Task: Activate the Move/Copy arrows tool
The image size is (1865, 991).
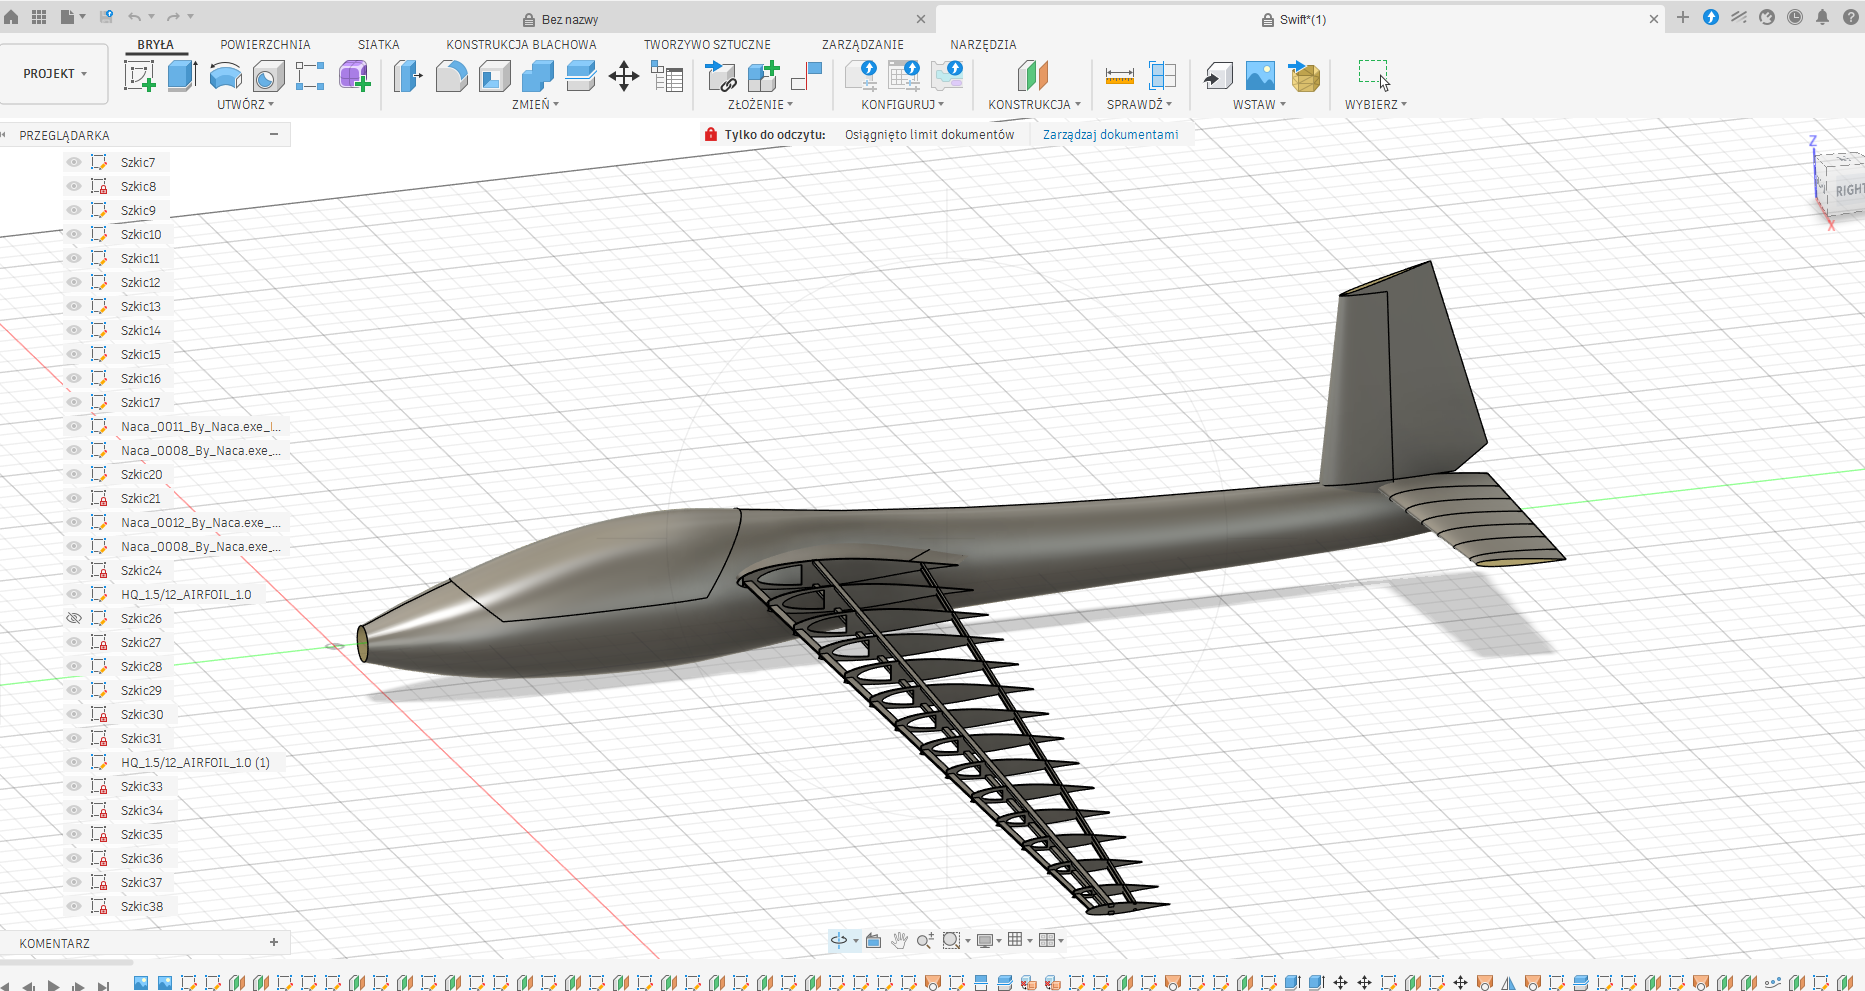Action: 624,76
